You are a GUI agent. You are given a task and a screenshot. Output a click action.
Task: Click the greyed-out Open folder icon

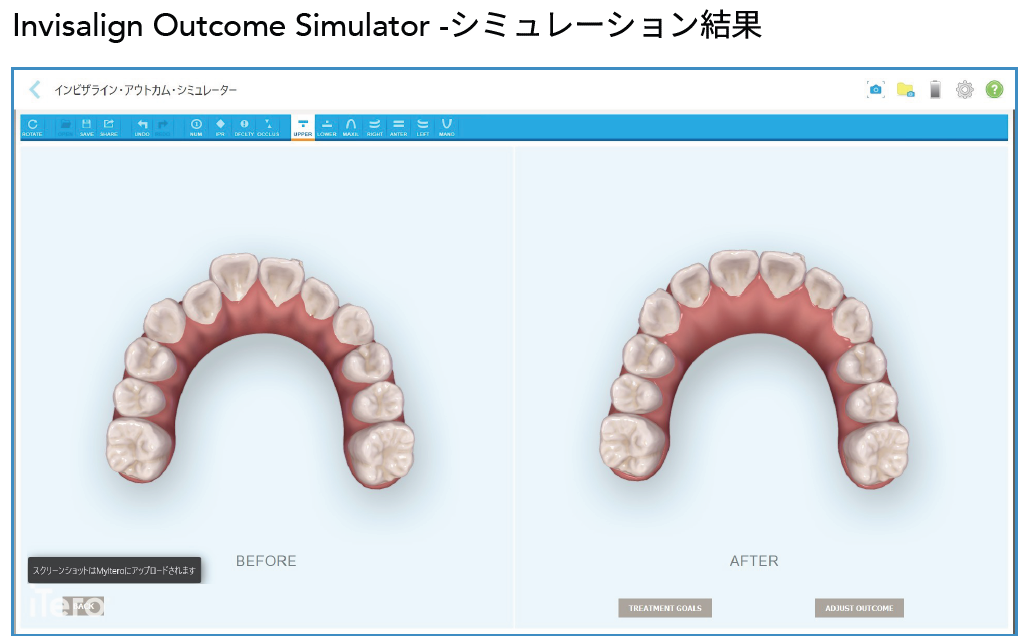pos(66,127)
